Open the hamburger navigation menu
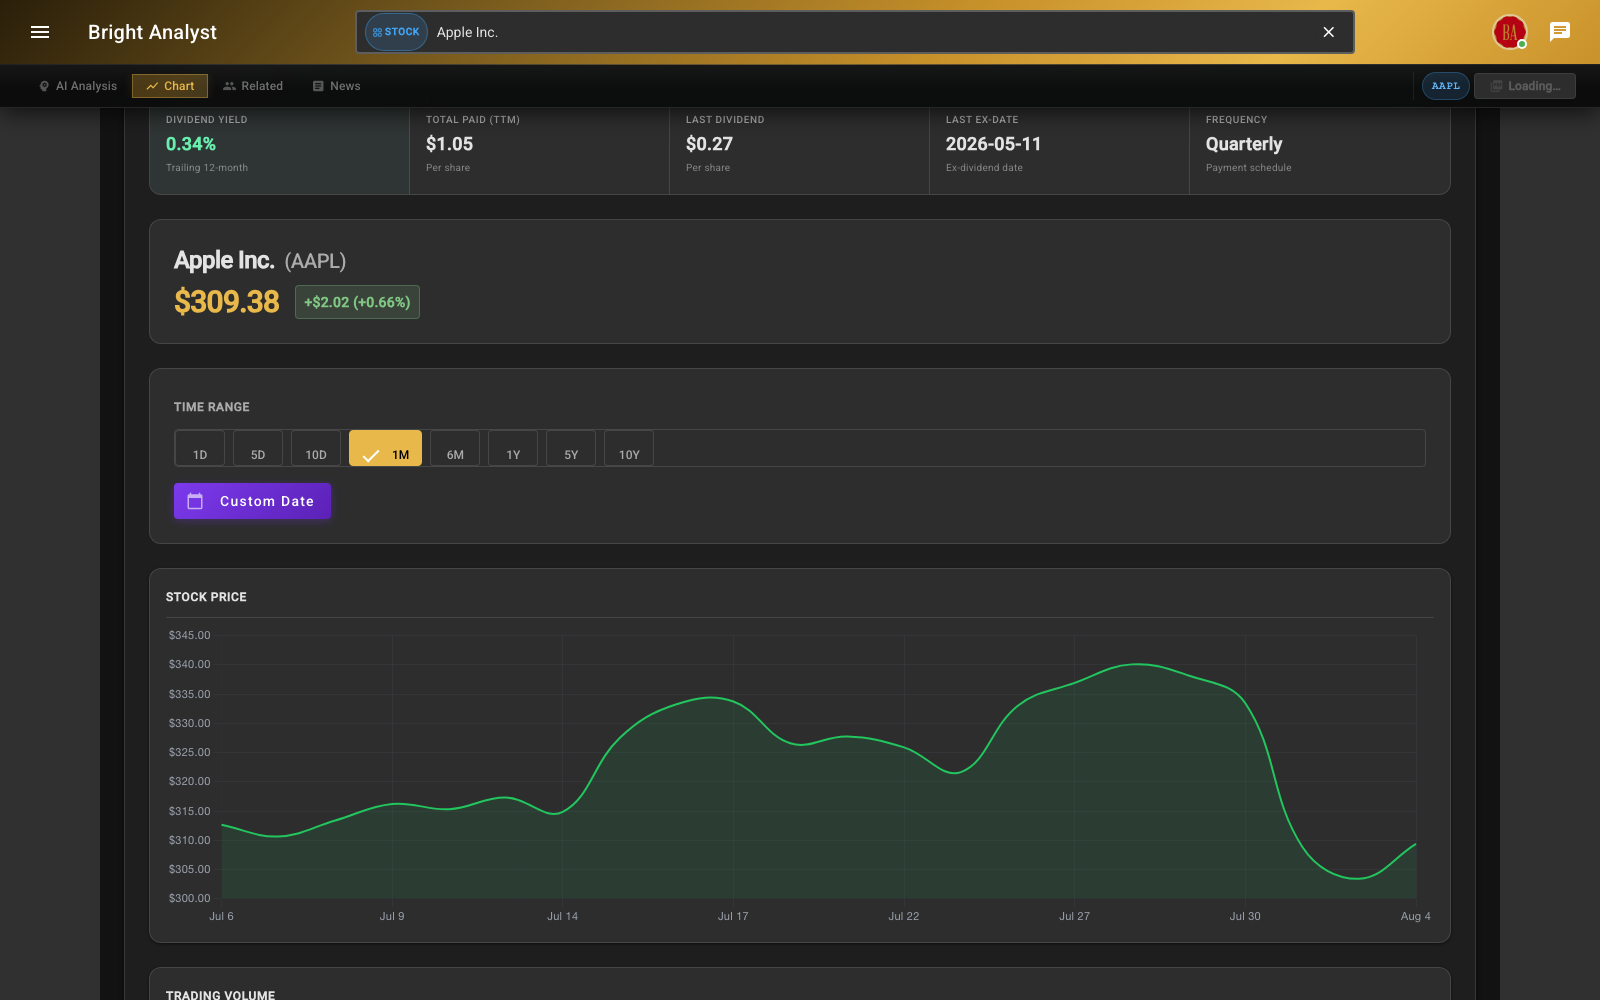 [40, 32]
